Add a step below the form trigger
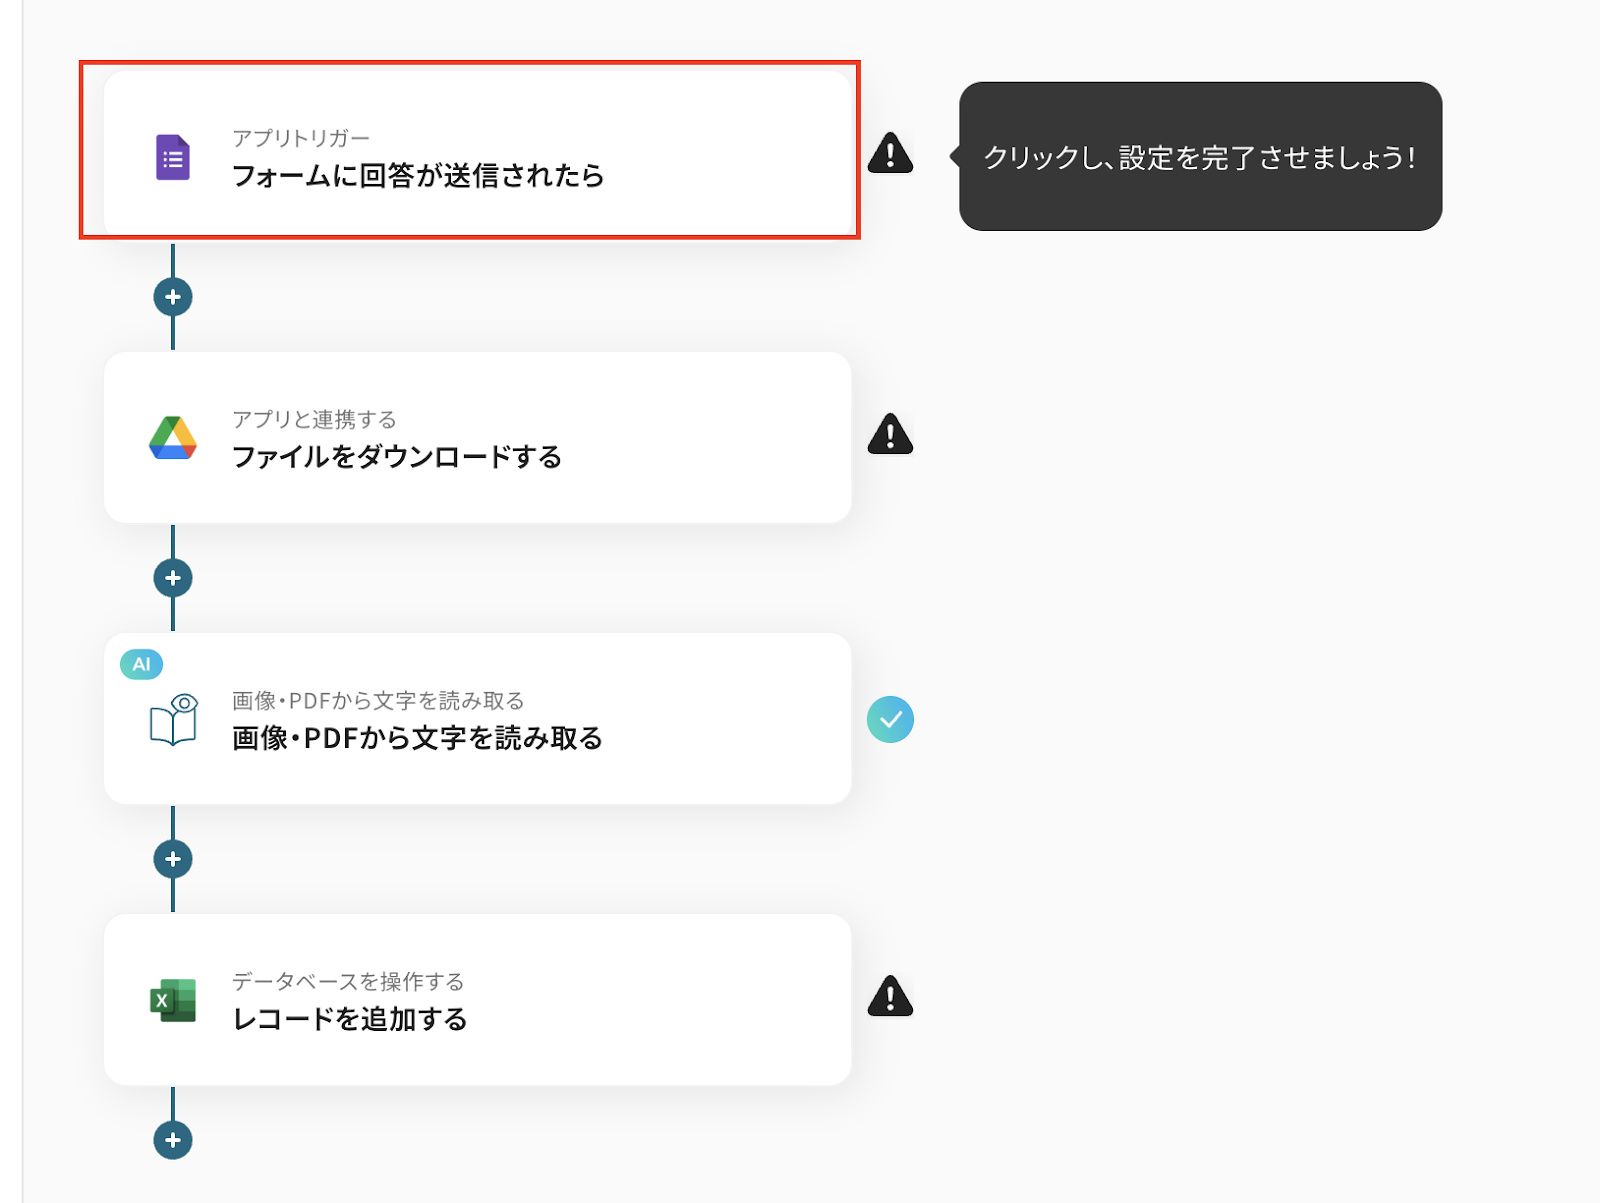Screen dimensions: 1600x1203 pos(173,297)
